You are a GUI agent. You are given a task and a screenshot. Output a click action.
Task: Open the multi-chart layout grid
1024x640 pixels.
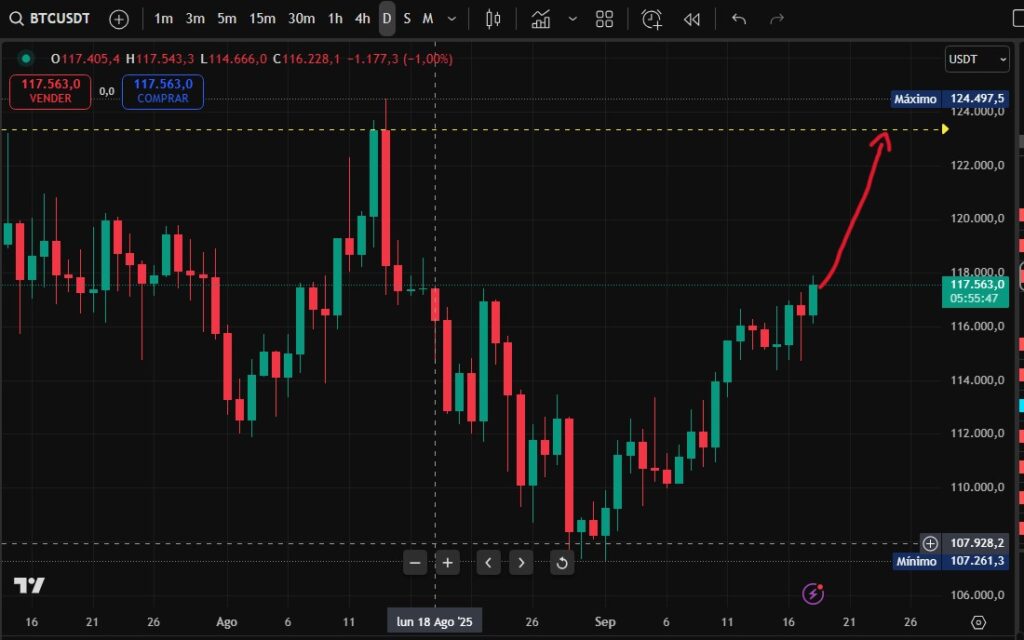(x=603, y=18)
